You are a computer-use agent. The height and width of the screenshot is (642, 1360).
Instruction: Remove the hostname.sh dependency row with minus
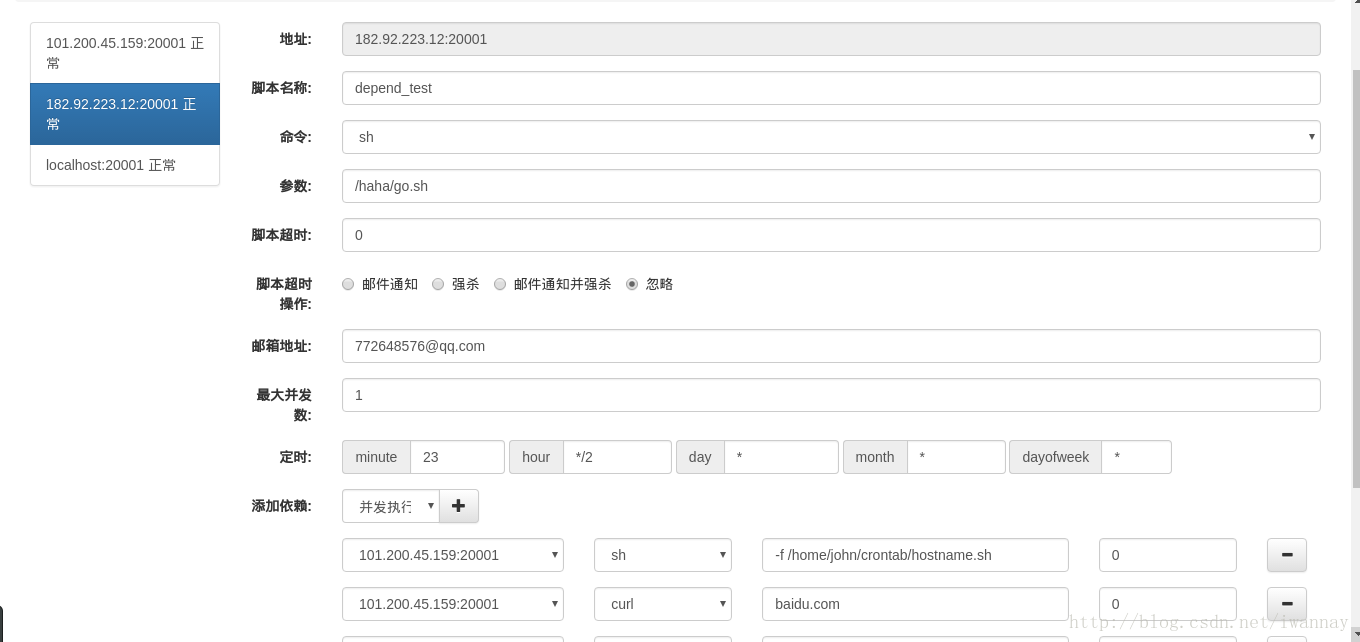(1286, 555)
